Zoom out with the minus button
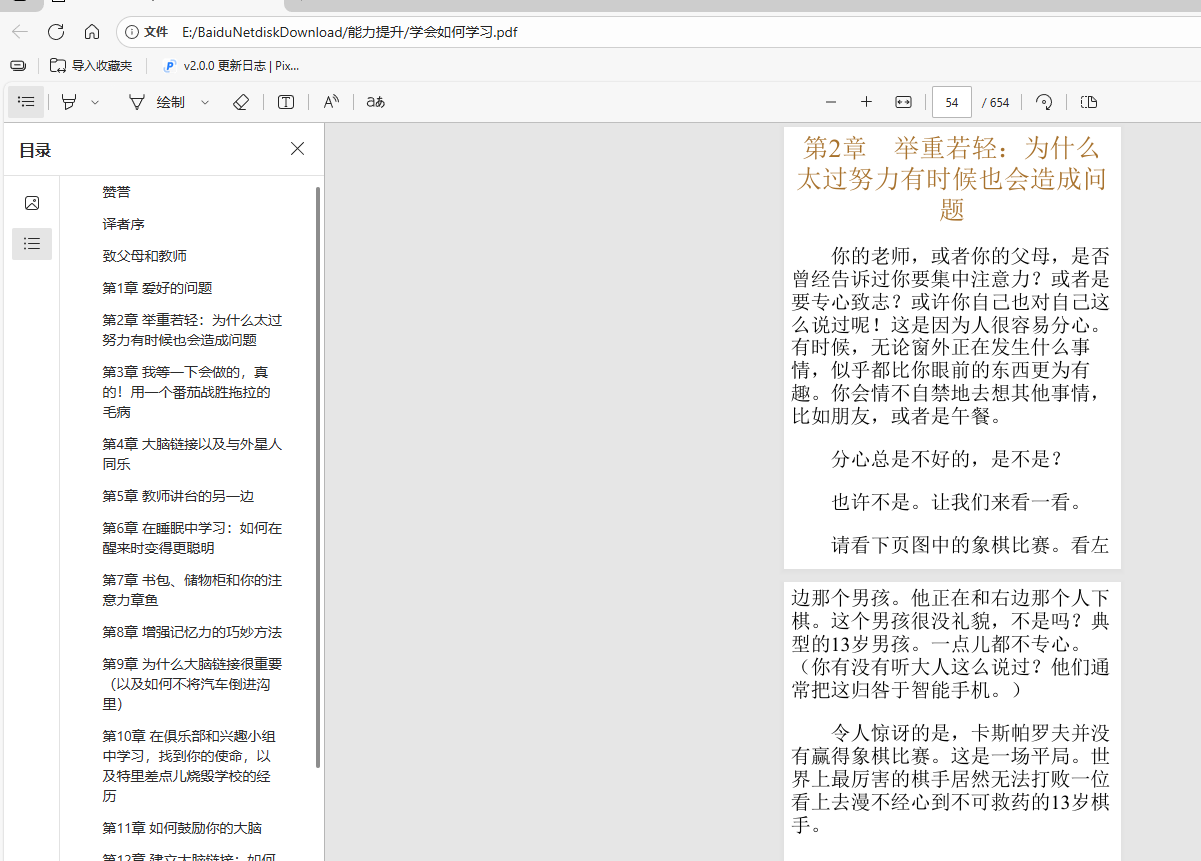The height and width of the screenshot is (861, 1201). click(830, 102)
